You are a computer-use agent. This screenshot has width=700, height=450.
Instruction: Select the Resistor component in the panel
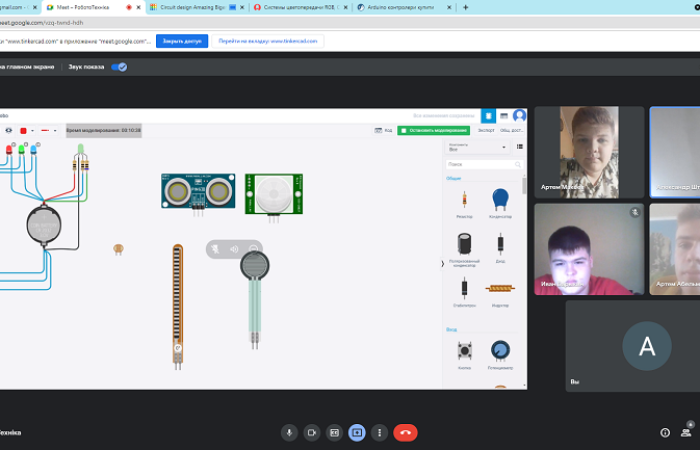pos(464,201)
